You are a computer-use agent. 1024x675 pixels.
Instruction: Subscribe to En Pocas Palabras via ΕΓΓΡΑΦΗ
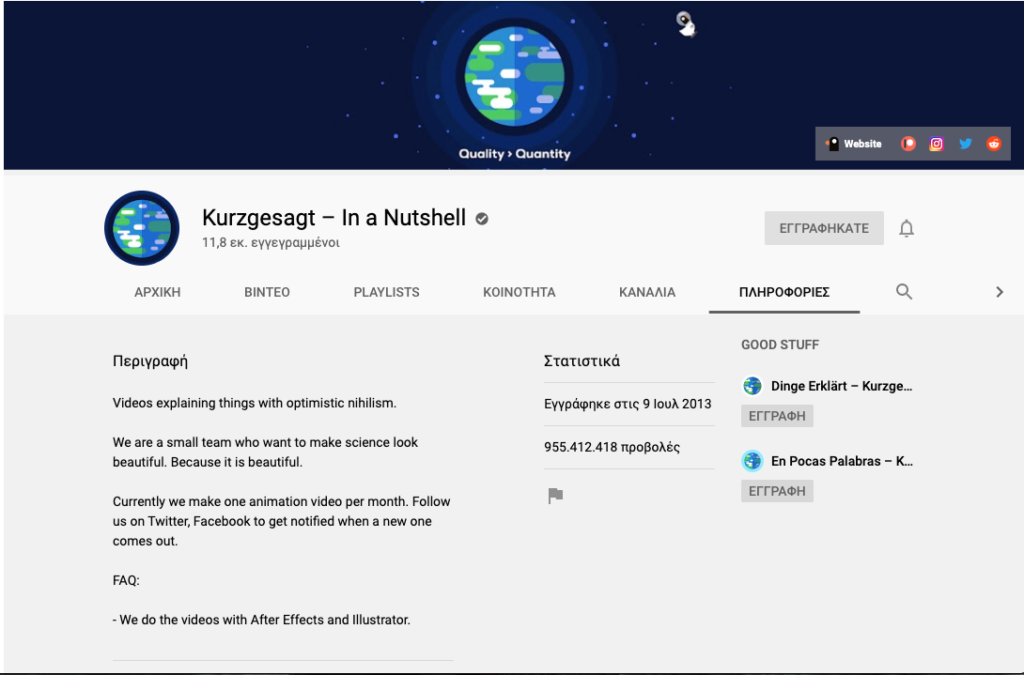click(x=777, y=491)
